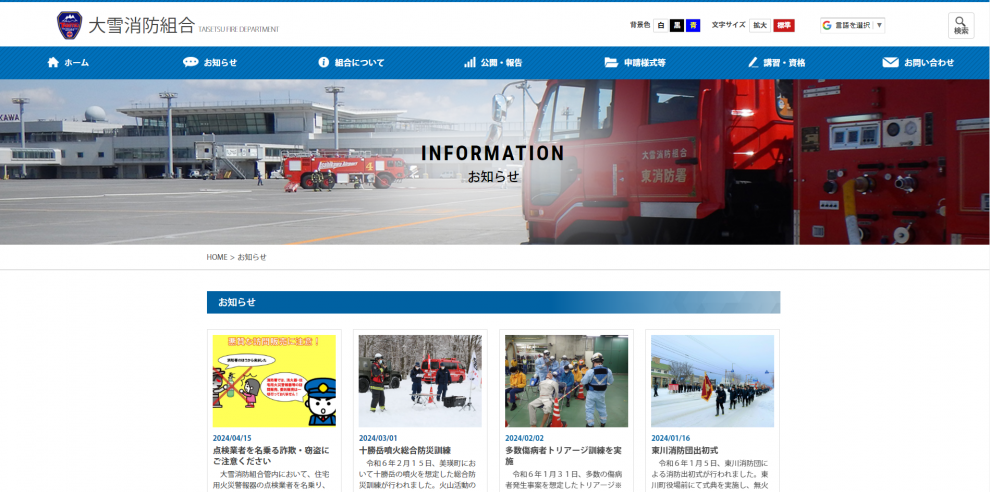The width and height of the screenshot is (990, 492).
Task: Open article 多数傷病者トリアージ訓練を実施
Action: tap(563, 455)
